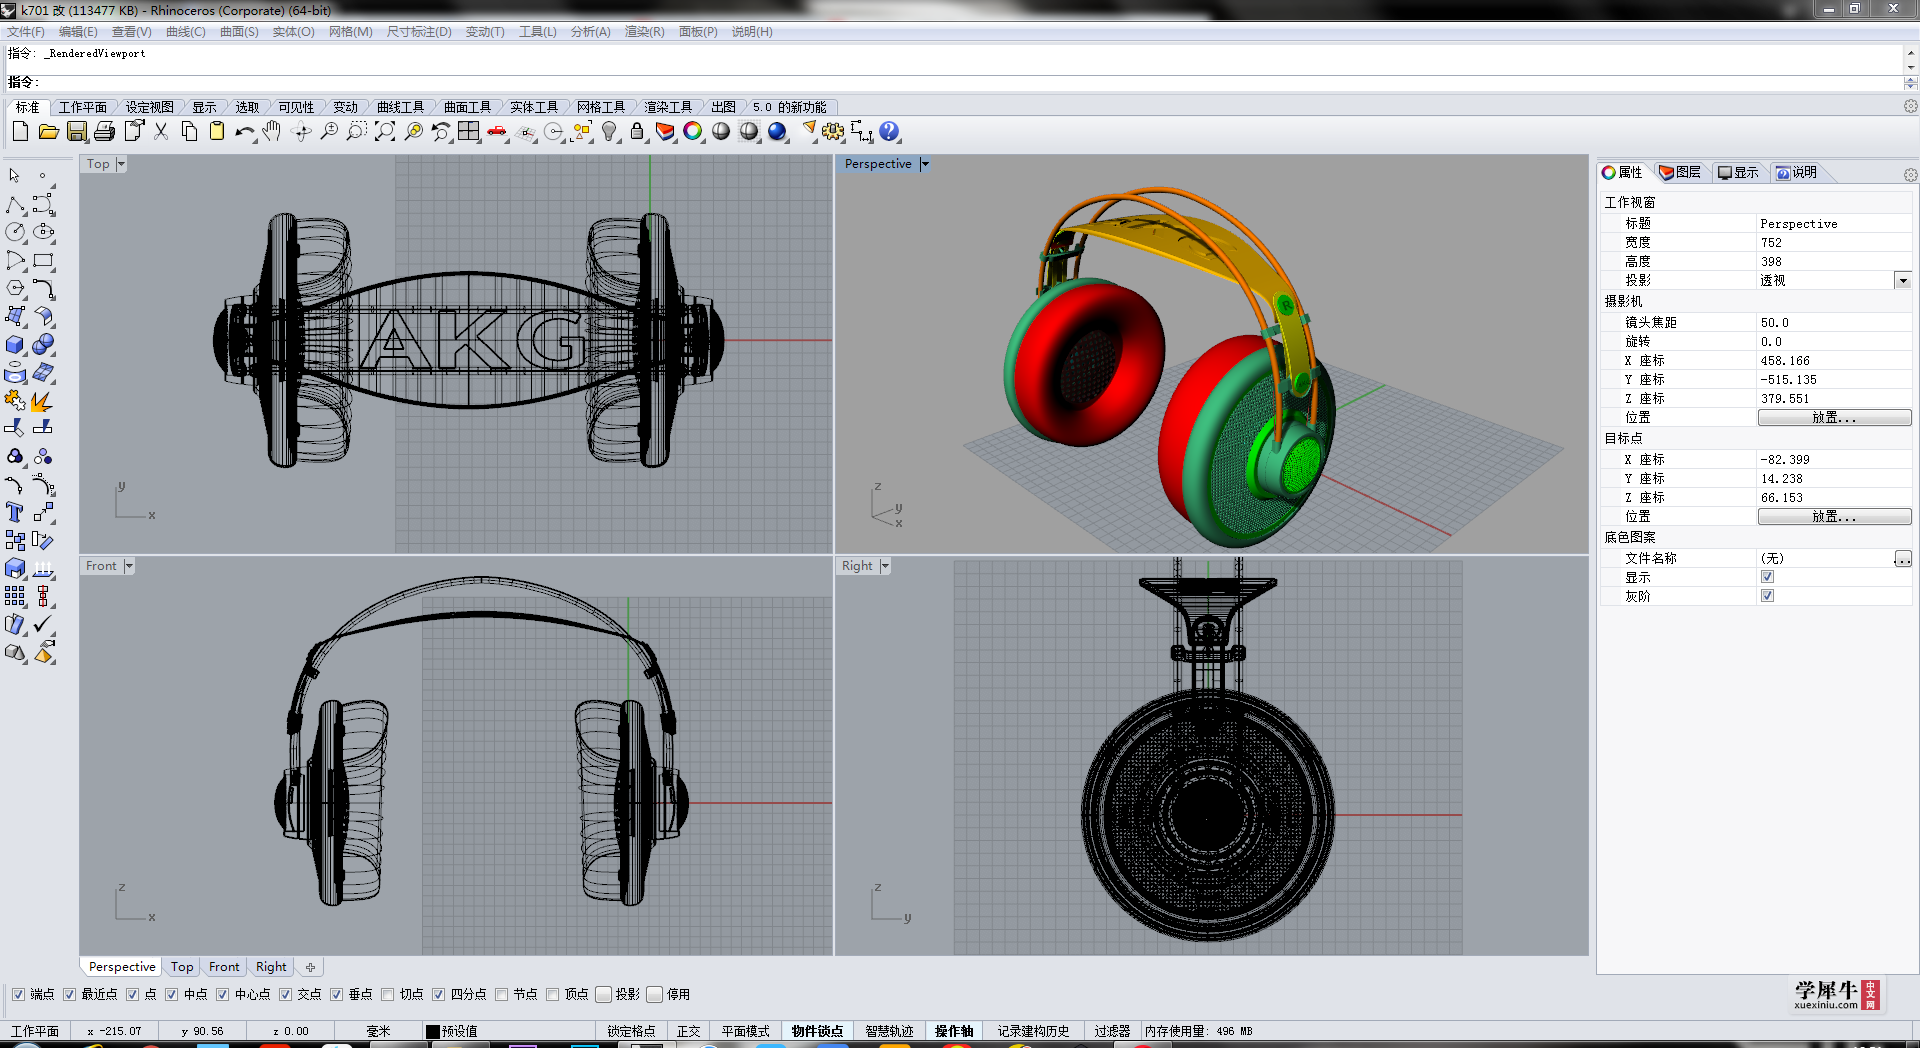Enable 顶点 osnap checkbox

(x=552, y=994)
